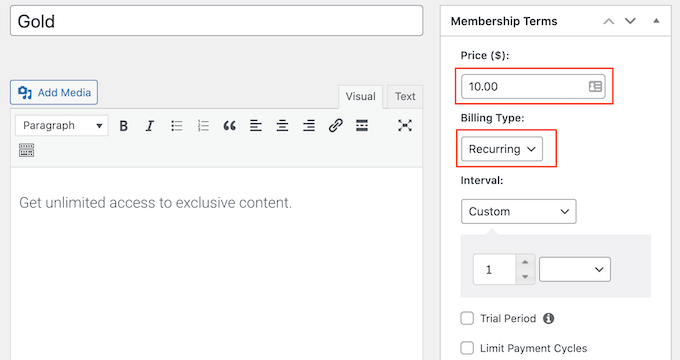Insert Read More tag
Viewport: 680px width, 360px height.
coord(362,126)
